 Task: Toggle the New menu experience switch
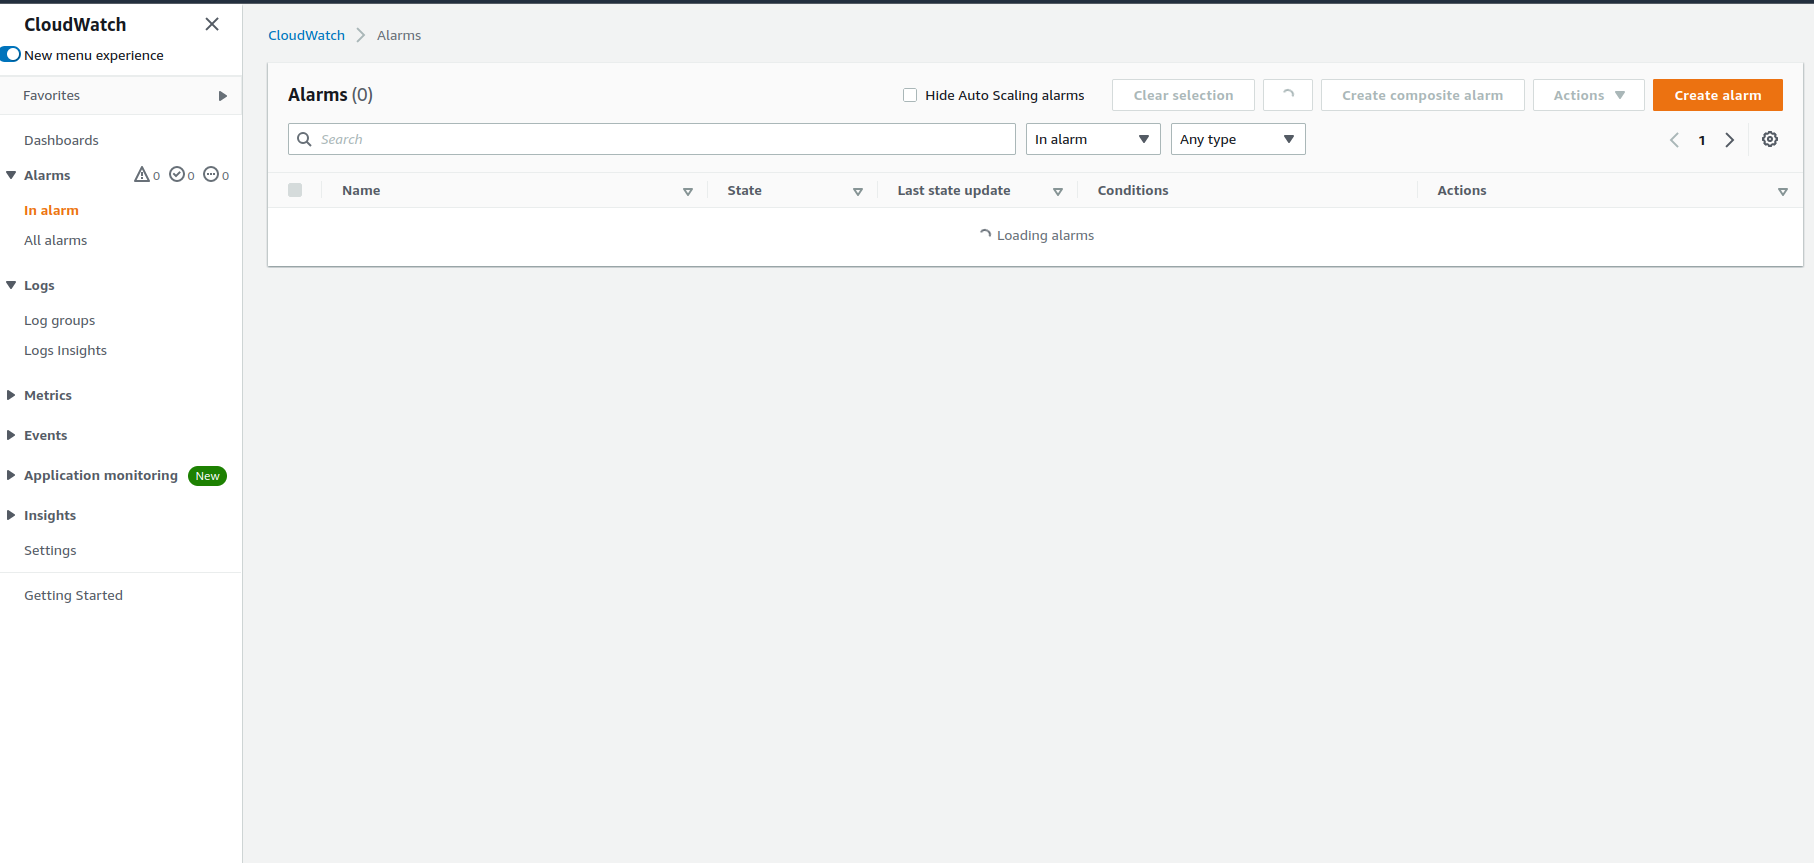11,54
